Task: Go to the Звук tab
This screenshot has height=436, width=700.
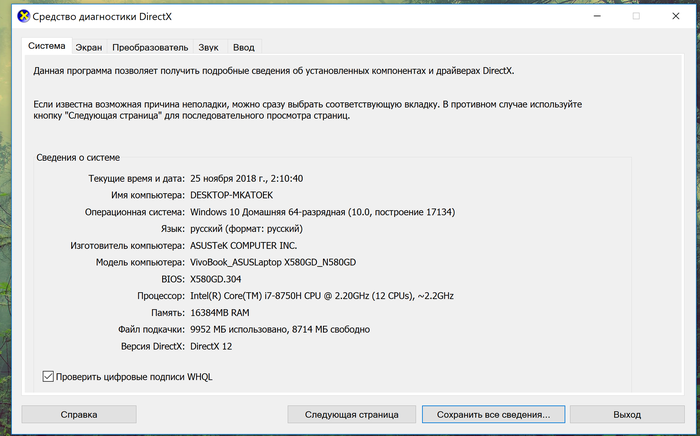Action: click(208, 47)
